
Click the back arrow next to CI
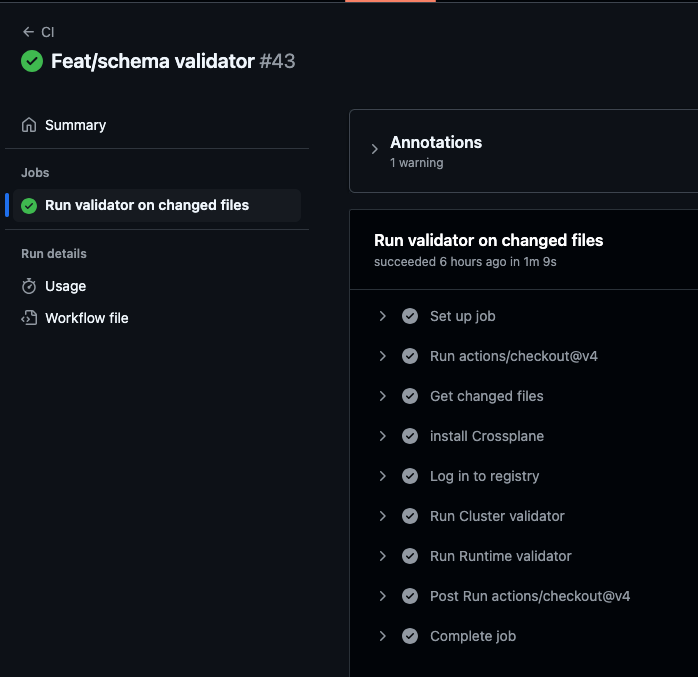pyautogui.click(x=28, y=32)
